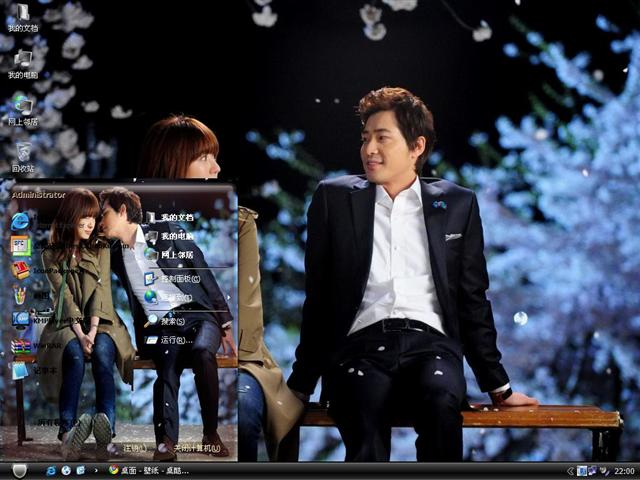Open 搜索(S) in the Start menu
Viewport: 640px width, 480px height.
[x=165, y=321]
